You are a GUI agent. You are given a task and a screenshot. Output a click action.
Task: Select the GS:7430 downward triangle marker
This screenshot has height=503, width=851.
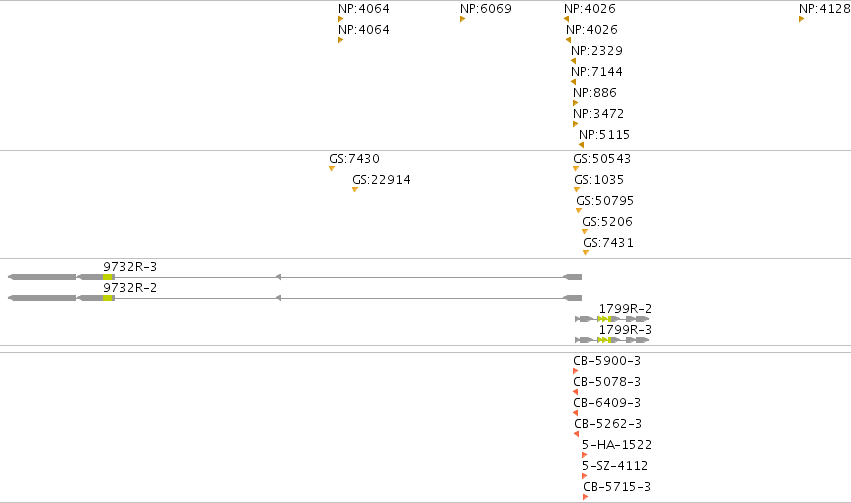[x=332, y=169]
